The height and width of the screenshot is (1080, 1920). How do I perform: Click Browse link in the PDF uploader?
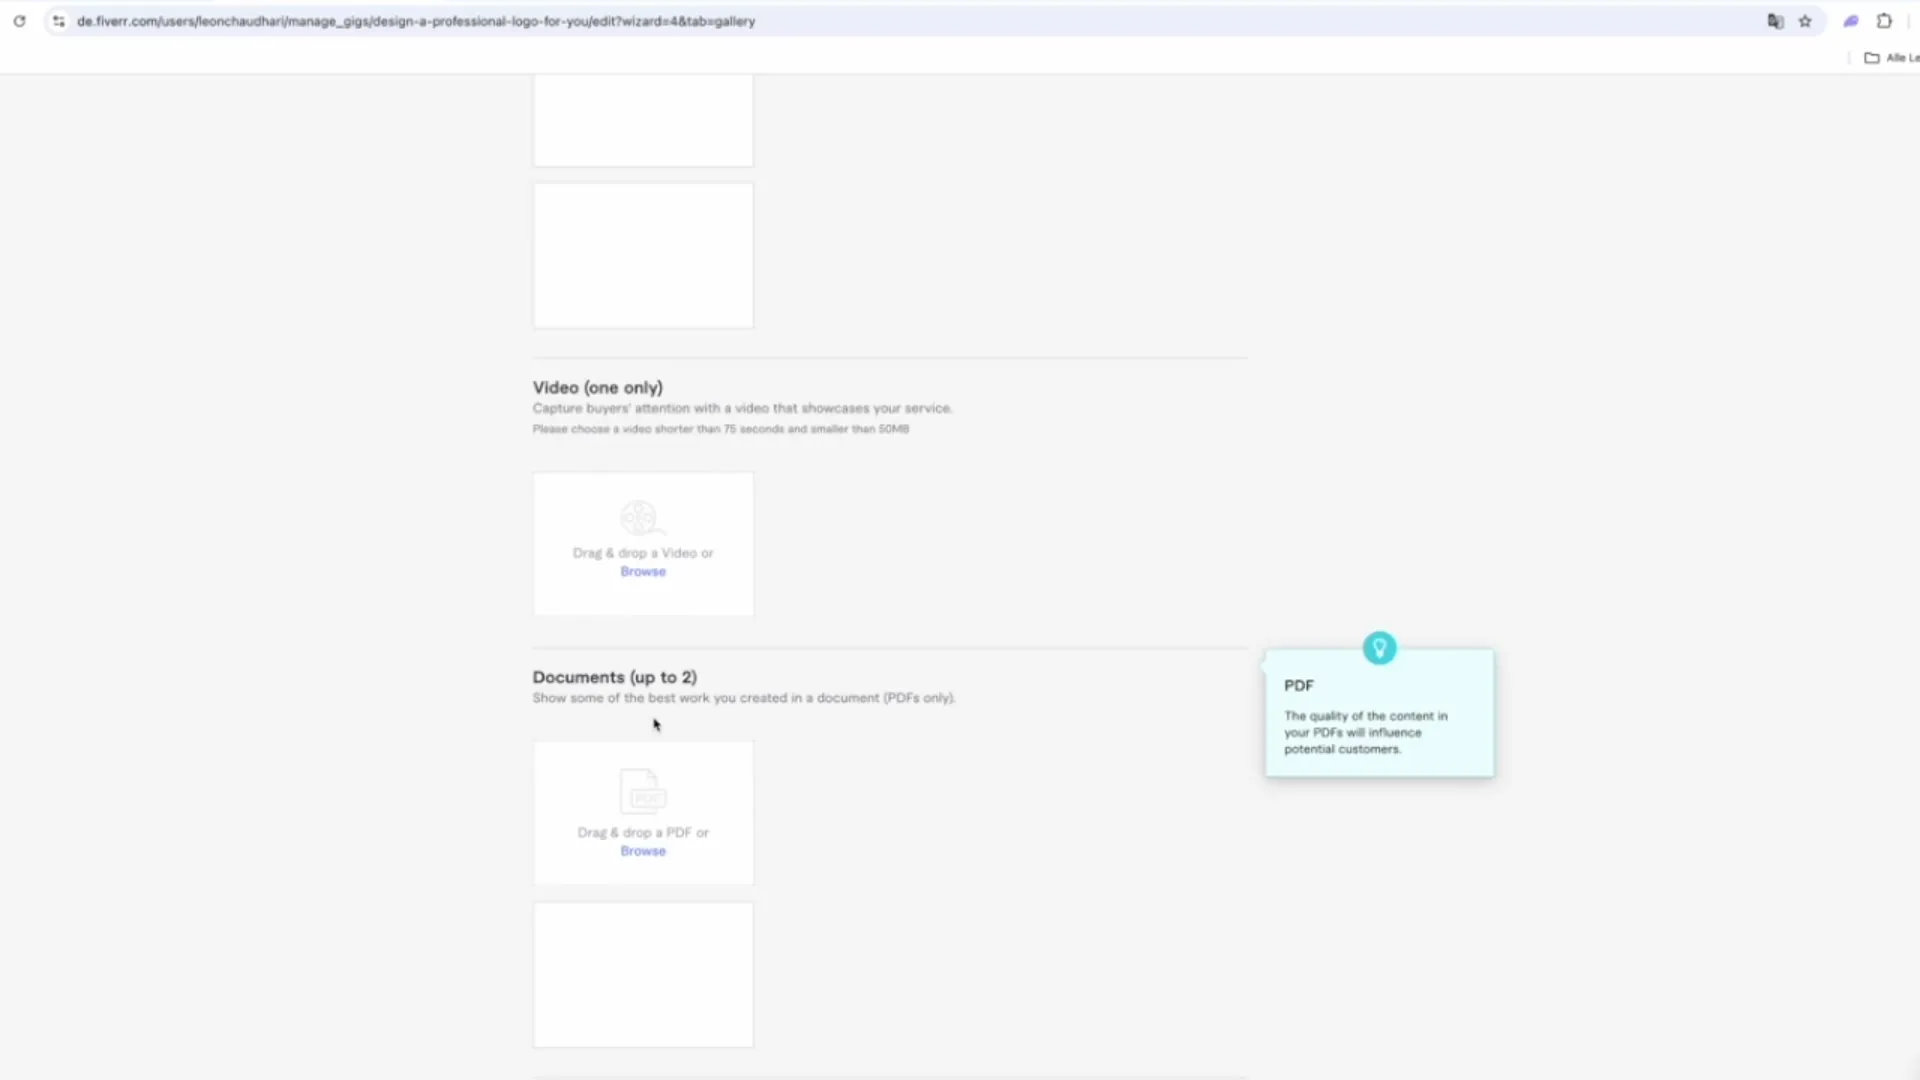(643, 851)
